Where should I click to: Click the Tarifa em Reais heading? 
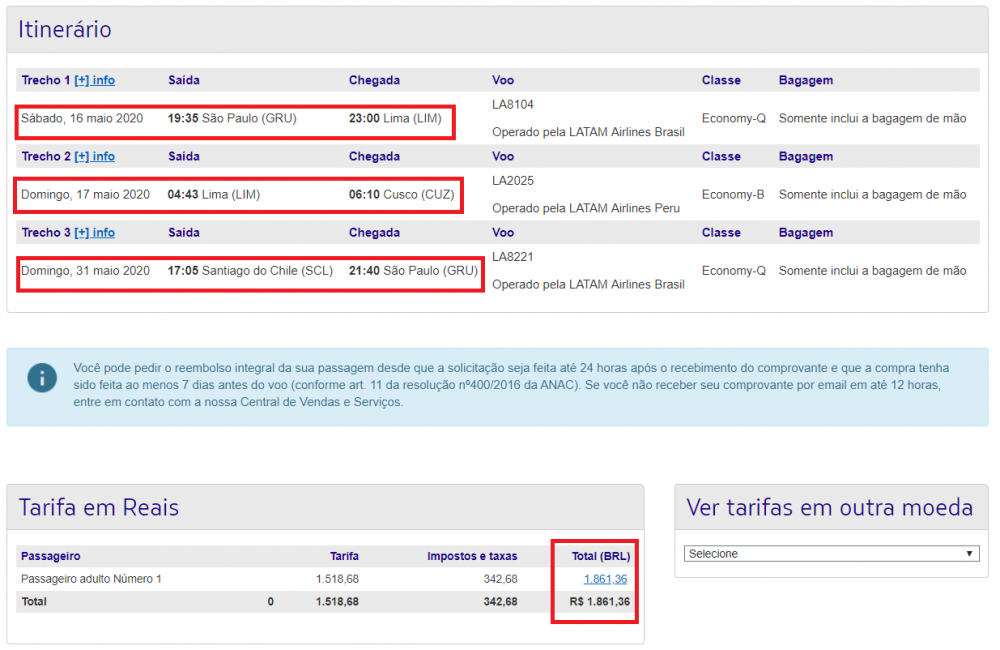[x=99, y=507]
